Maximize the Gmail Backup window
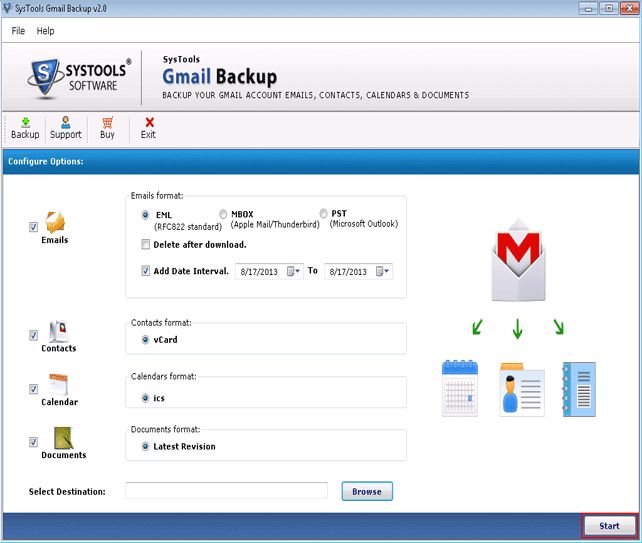Screen dimensions: 642x543 (x=609, y=8)
